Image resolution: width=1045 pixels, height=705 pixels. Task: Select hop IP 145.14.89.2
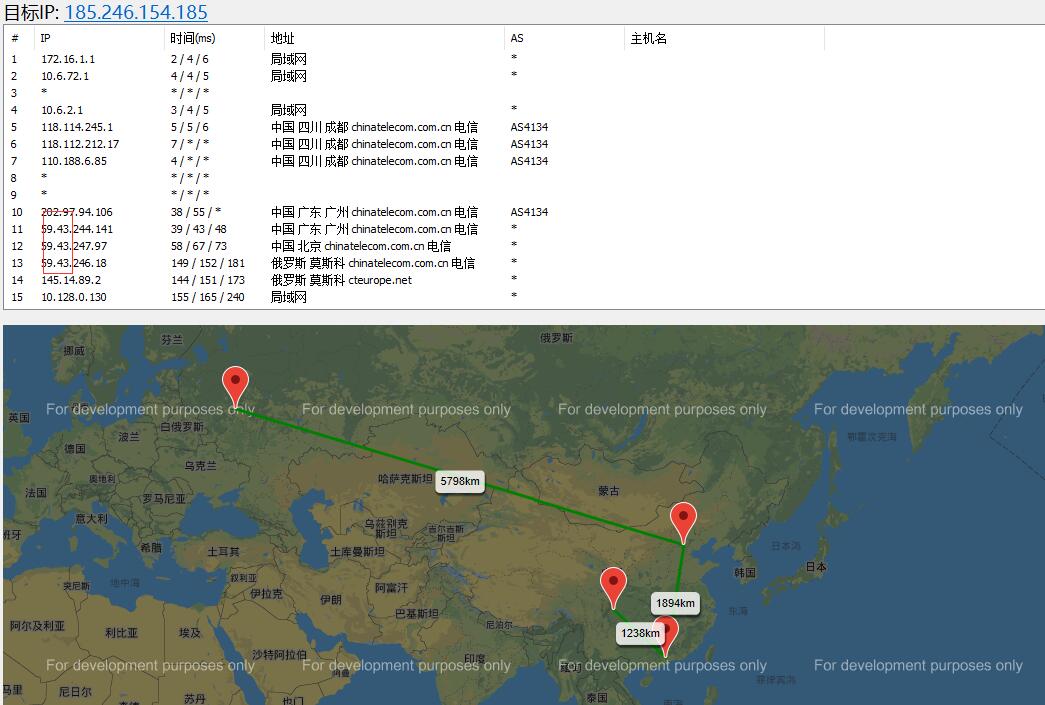click(71, 280)
